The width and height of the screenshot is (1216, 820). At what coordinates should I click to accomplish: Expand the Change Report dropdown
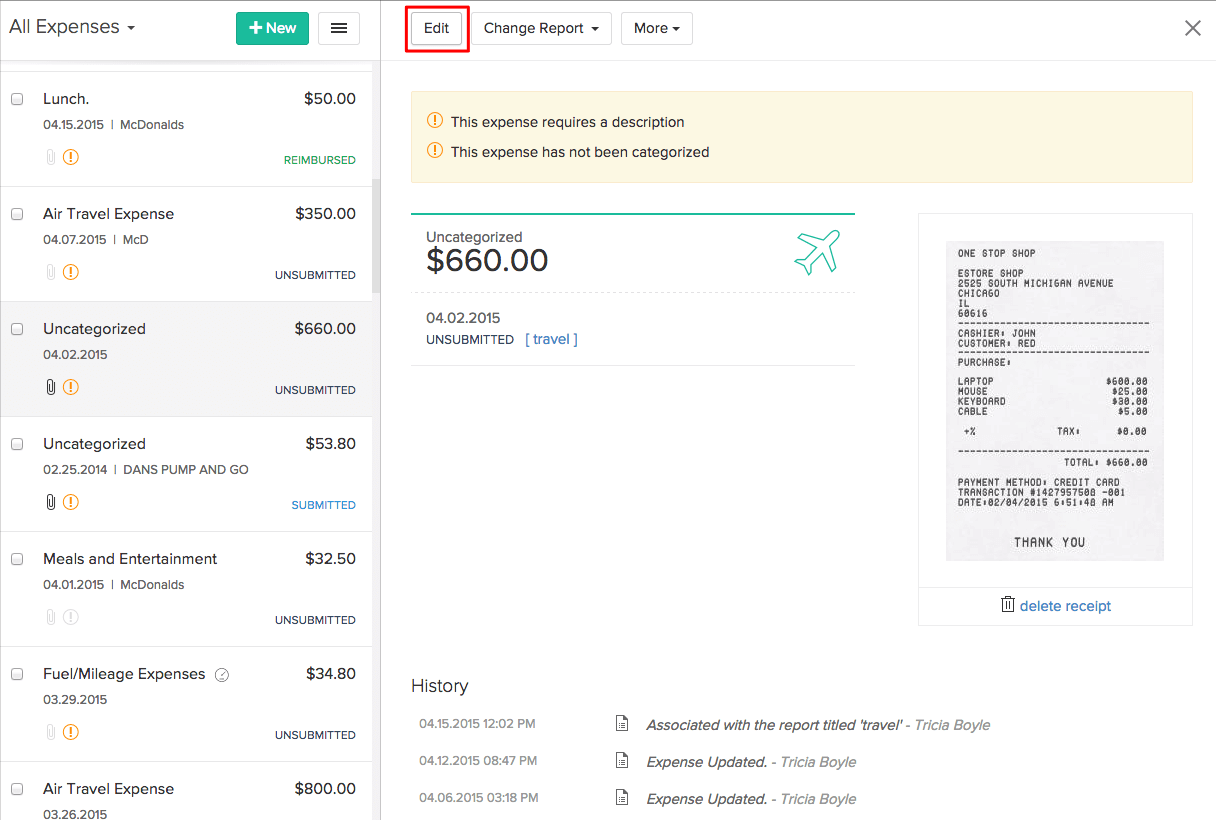541,28
